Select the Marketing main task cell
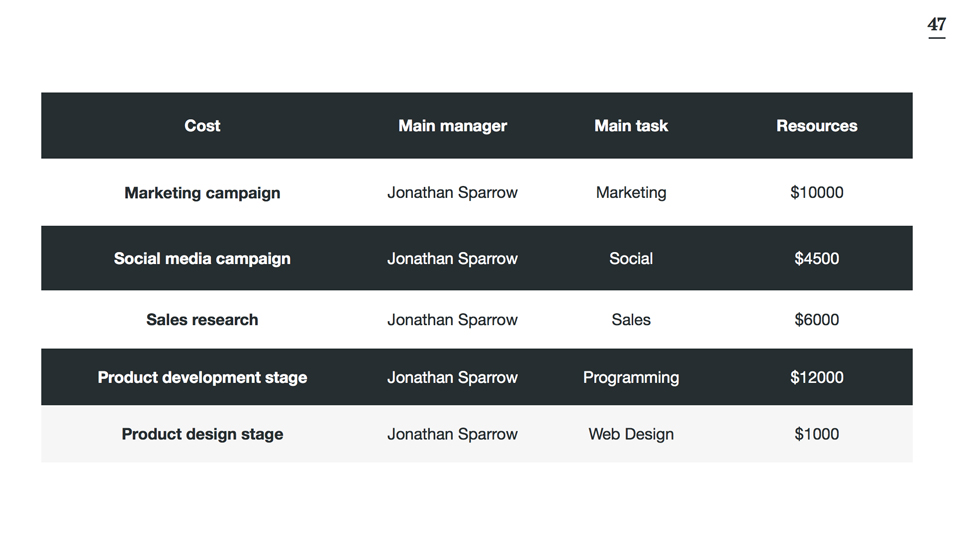 coord(631,193)
